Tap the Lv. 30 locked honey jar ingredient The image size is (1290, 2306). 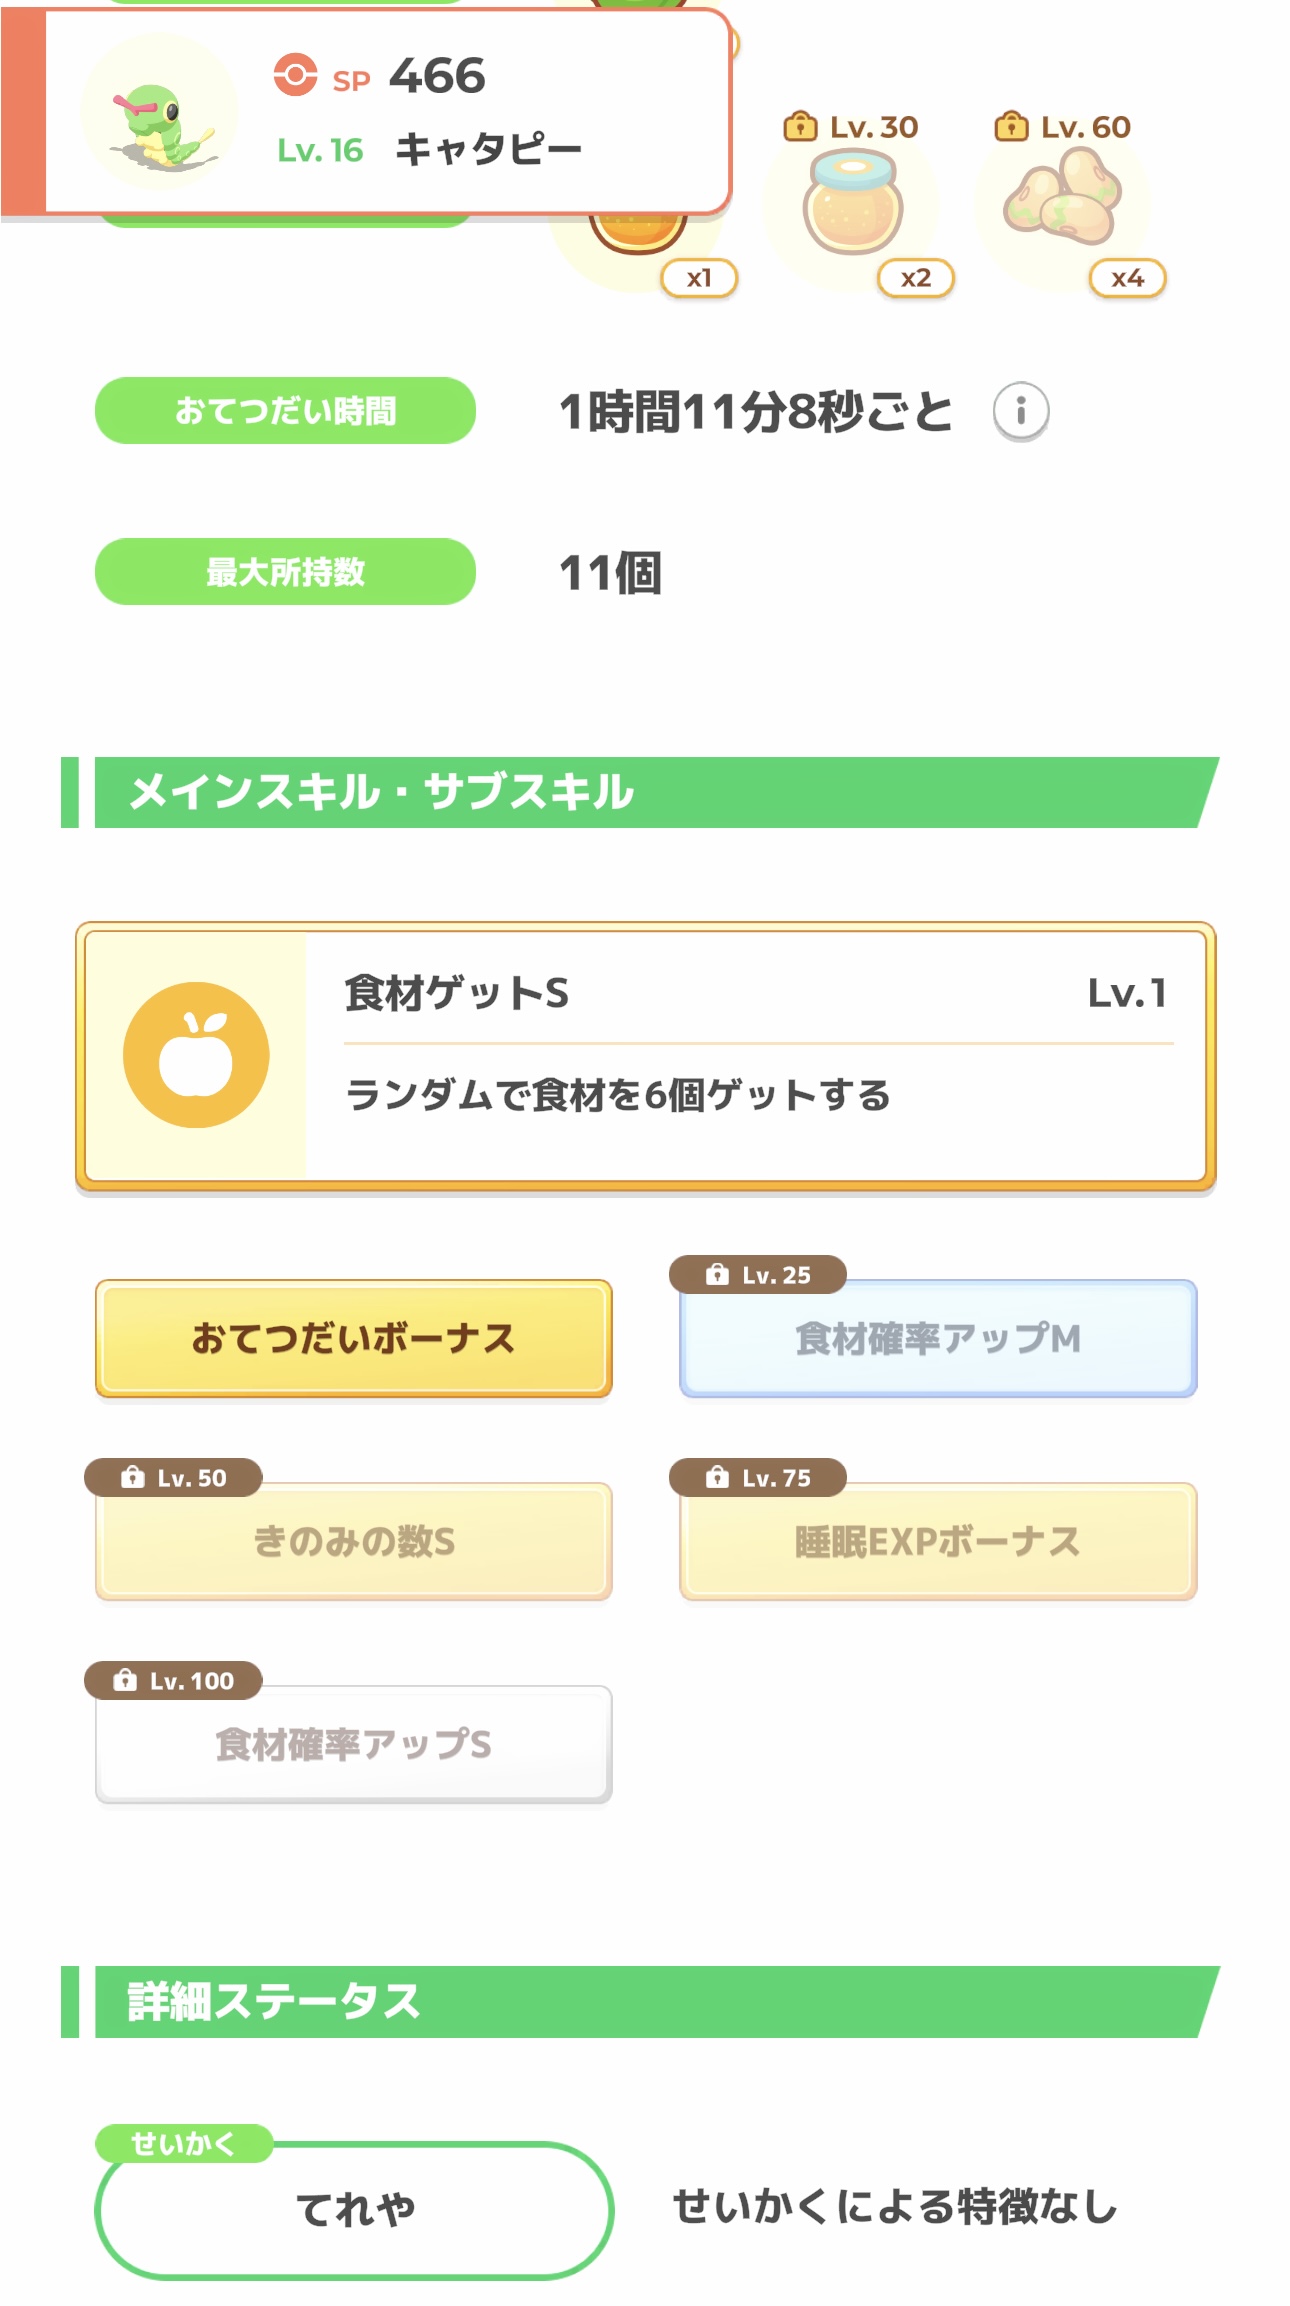[852, 205]
